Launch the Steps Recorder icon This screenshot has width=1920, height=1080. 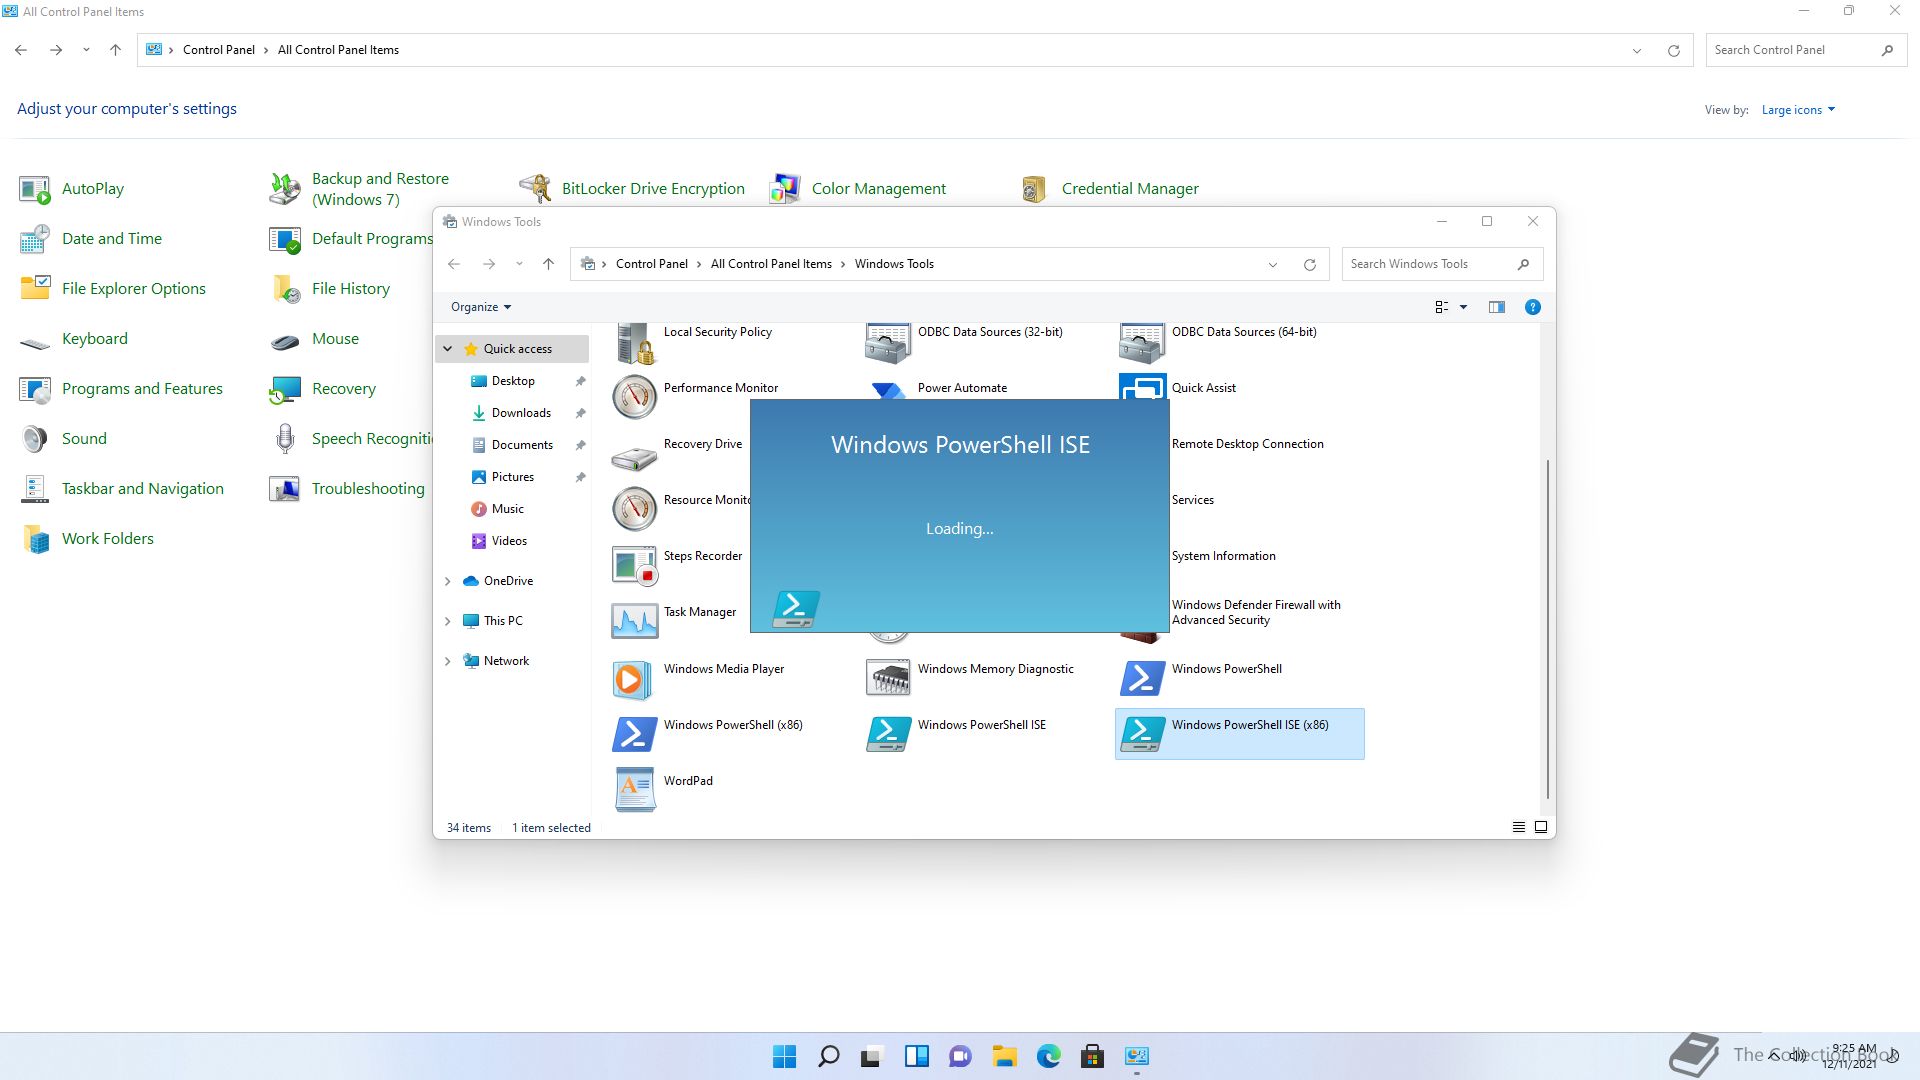(x=634, y=565)
